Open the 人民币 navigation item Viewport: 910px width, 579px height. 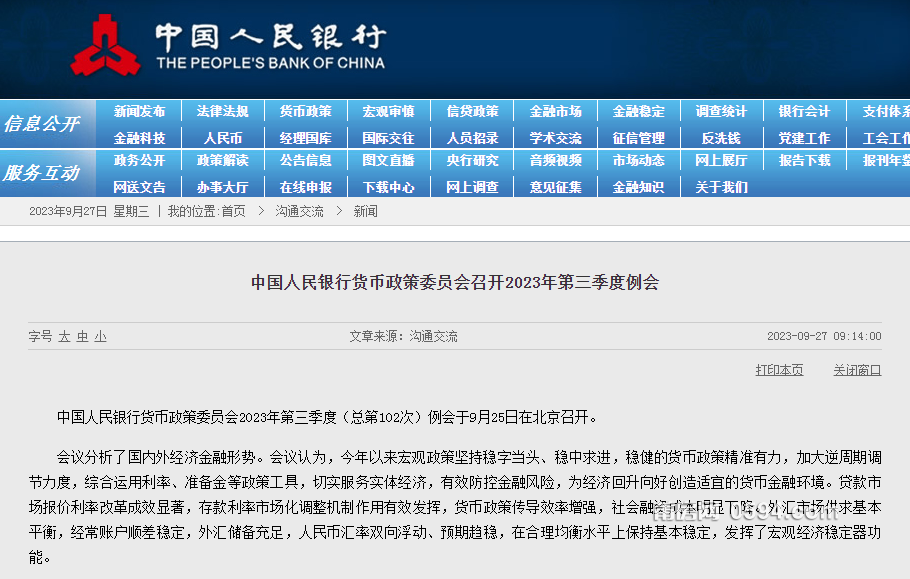tap(223, 138)
